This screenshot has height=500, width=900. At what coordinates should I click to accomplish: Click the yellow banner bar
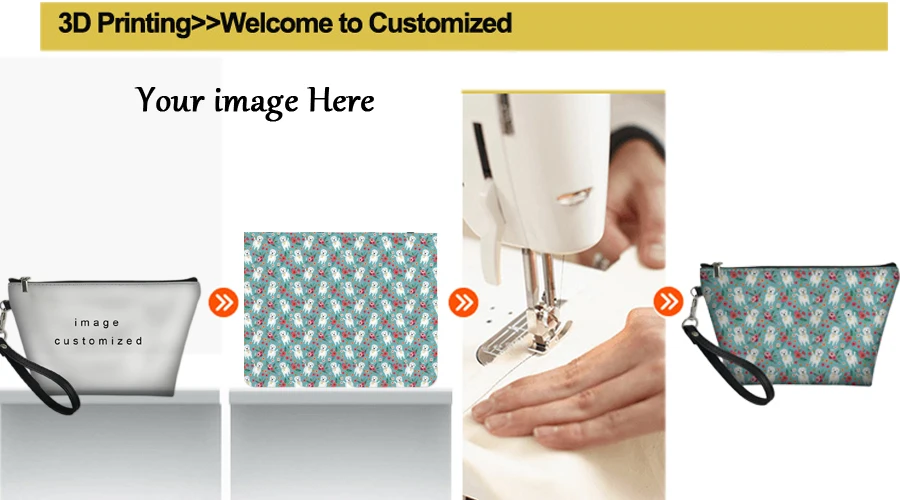[x=464, y=26]
